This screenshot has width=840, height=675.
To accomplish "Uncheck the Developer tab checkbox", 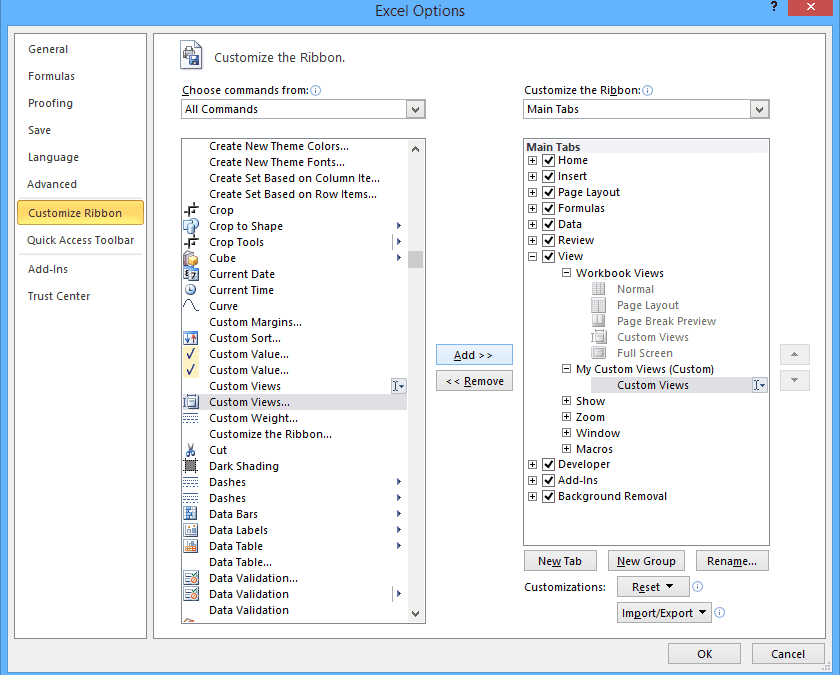I will point(548,464).
